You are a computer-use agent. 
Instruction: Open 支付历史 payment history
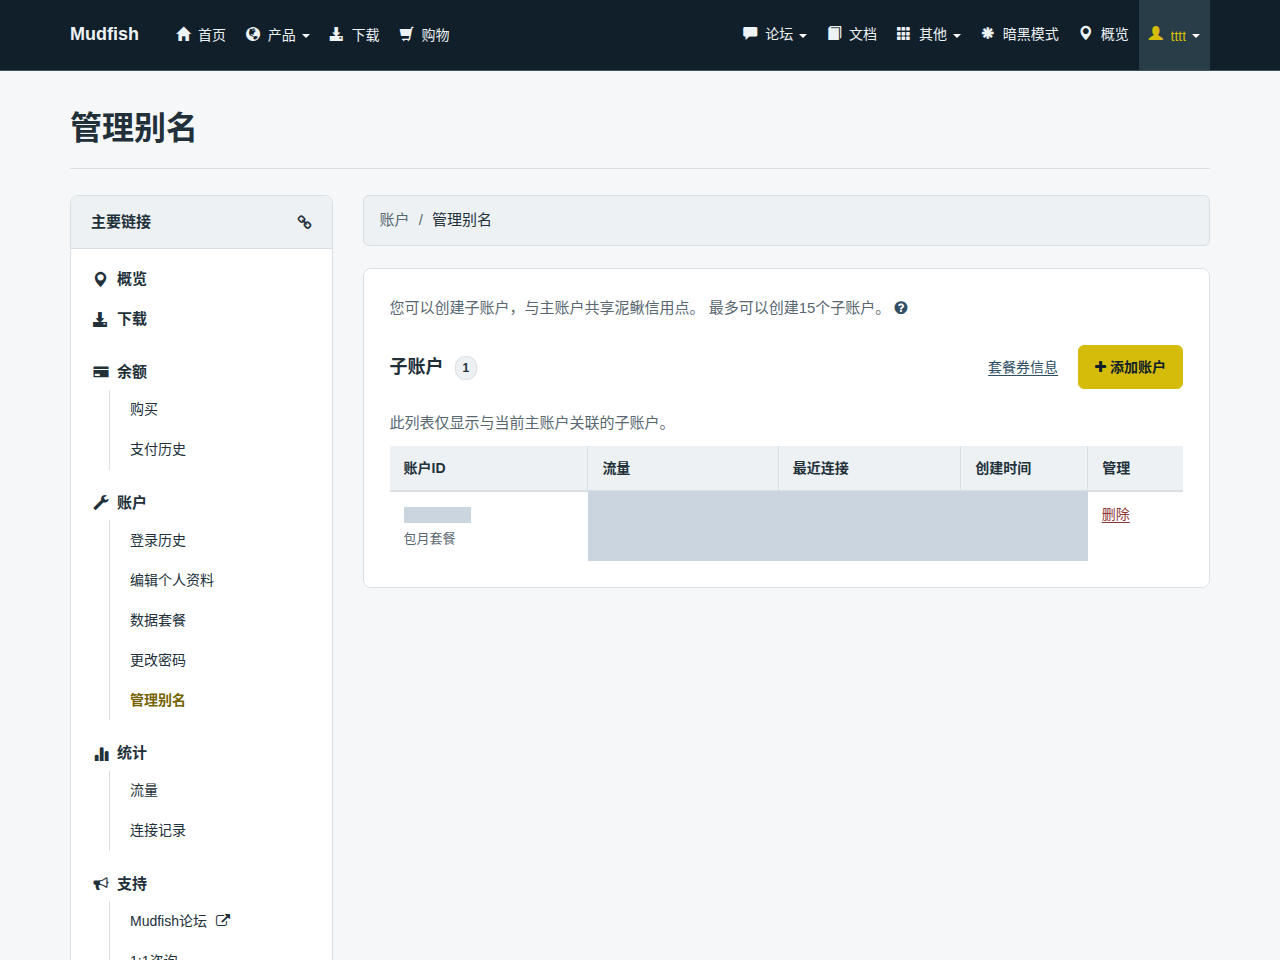[158, 449]
